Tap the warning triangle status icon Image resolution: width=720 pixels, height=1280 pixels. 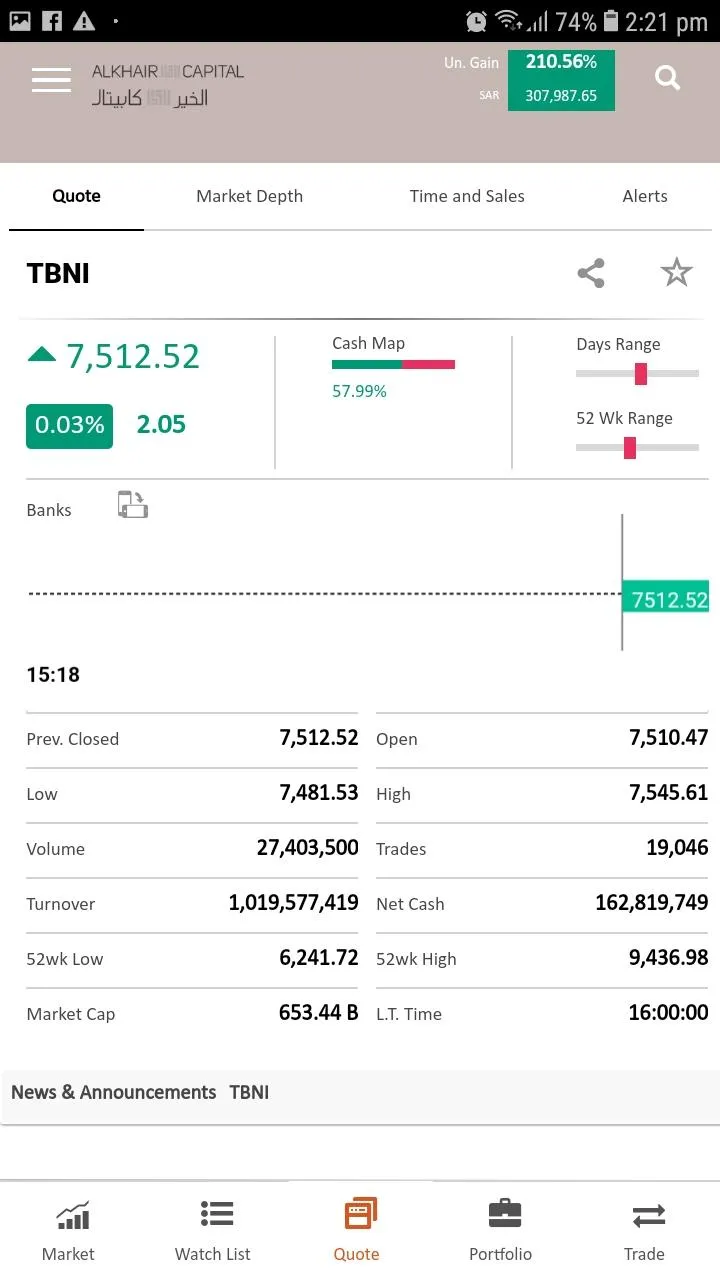(x=84, y=20)
